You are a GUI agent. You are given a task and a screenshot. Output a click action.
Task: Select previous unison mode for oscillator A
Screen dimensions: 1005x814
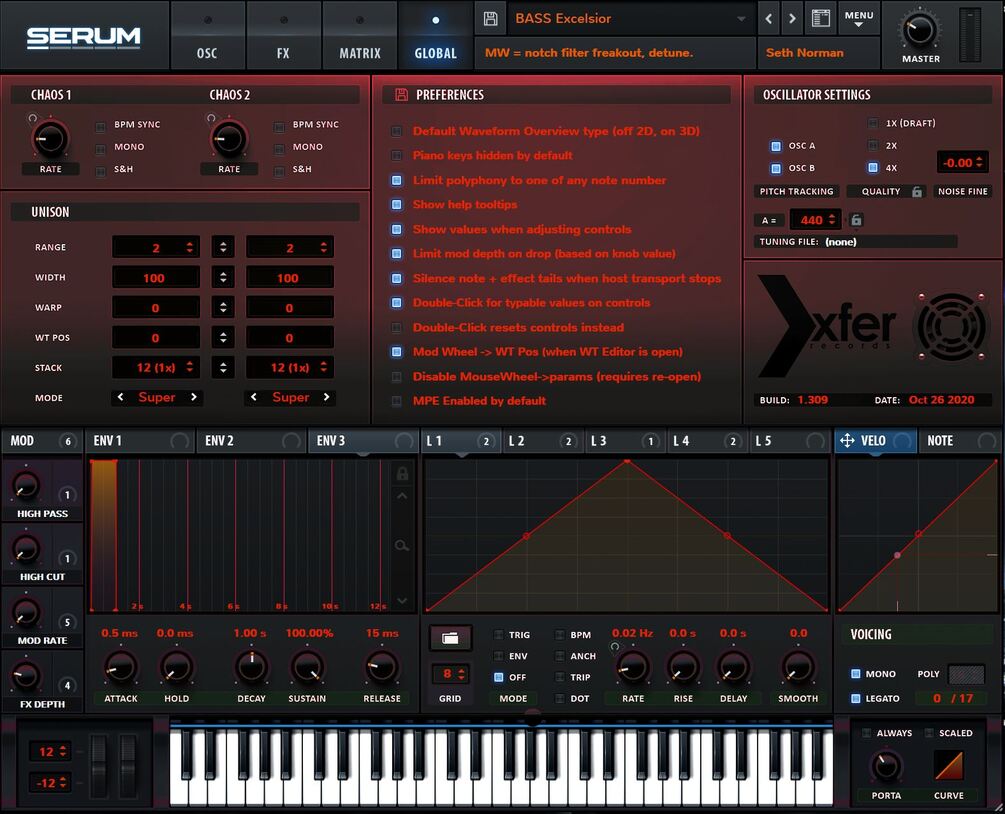coord(120,397)
